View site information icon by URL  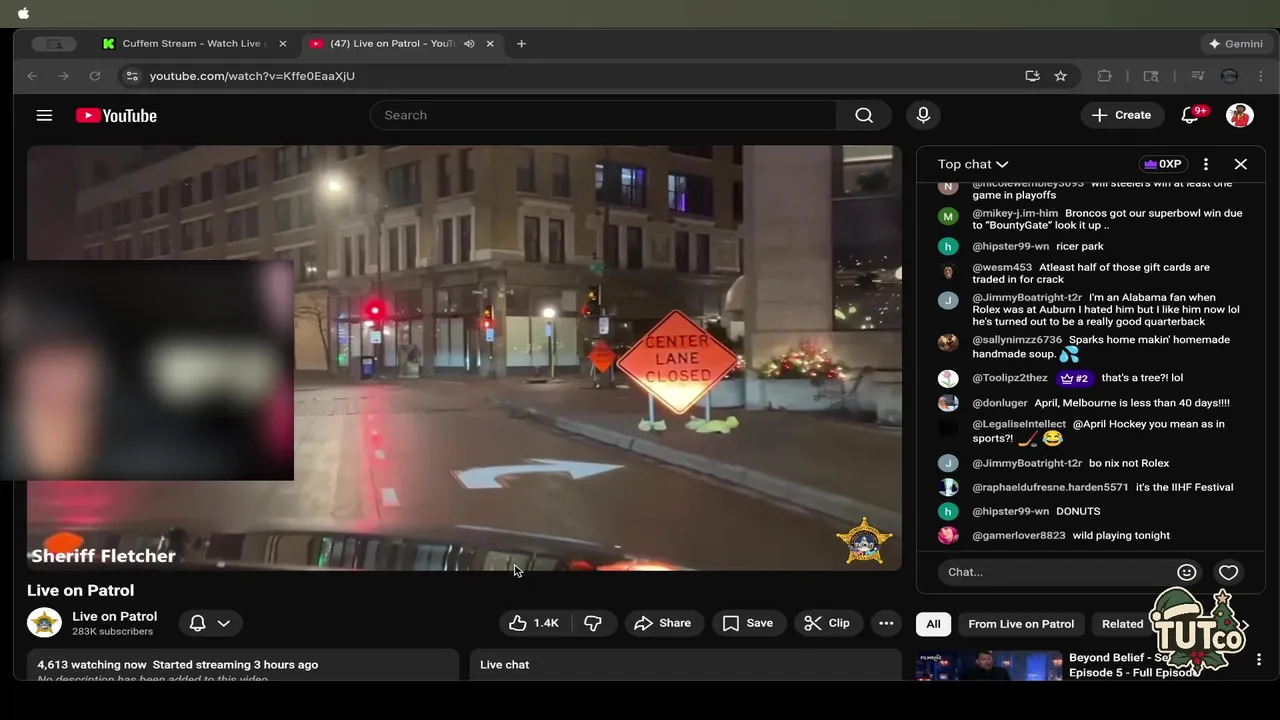tap(132, 76)
